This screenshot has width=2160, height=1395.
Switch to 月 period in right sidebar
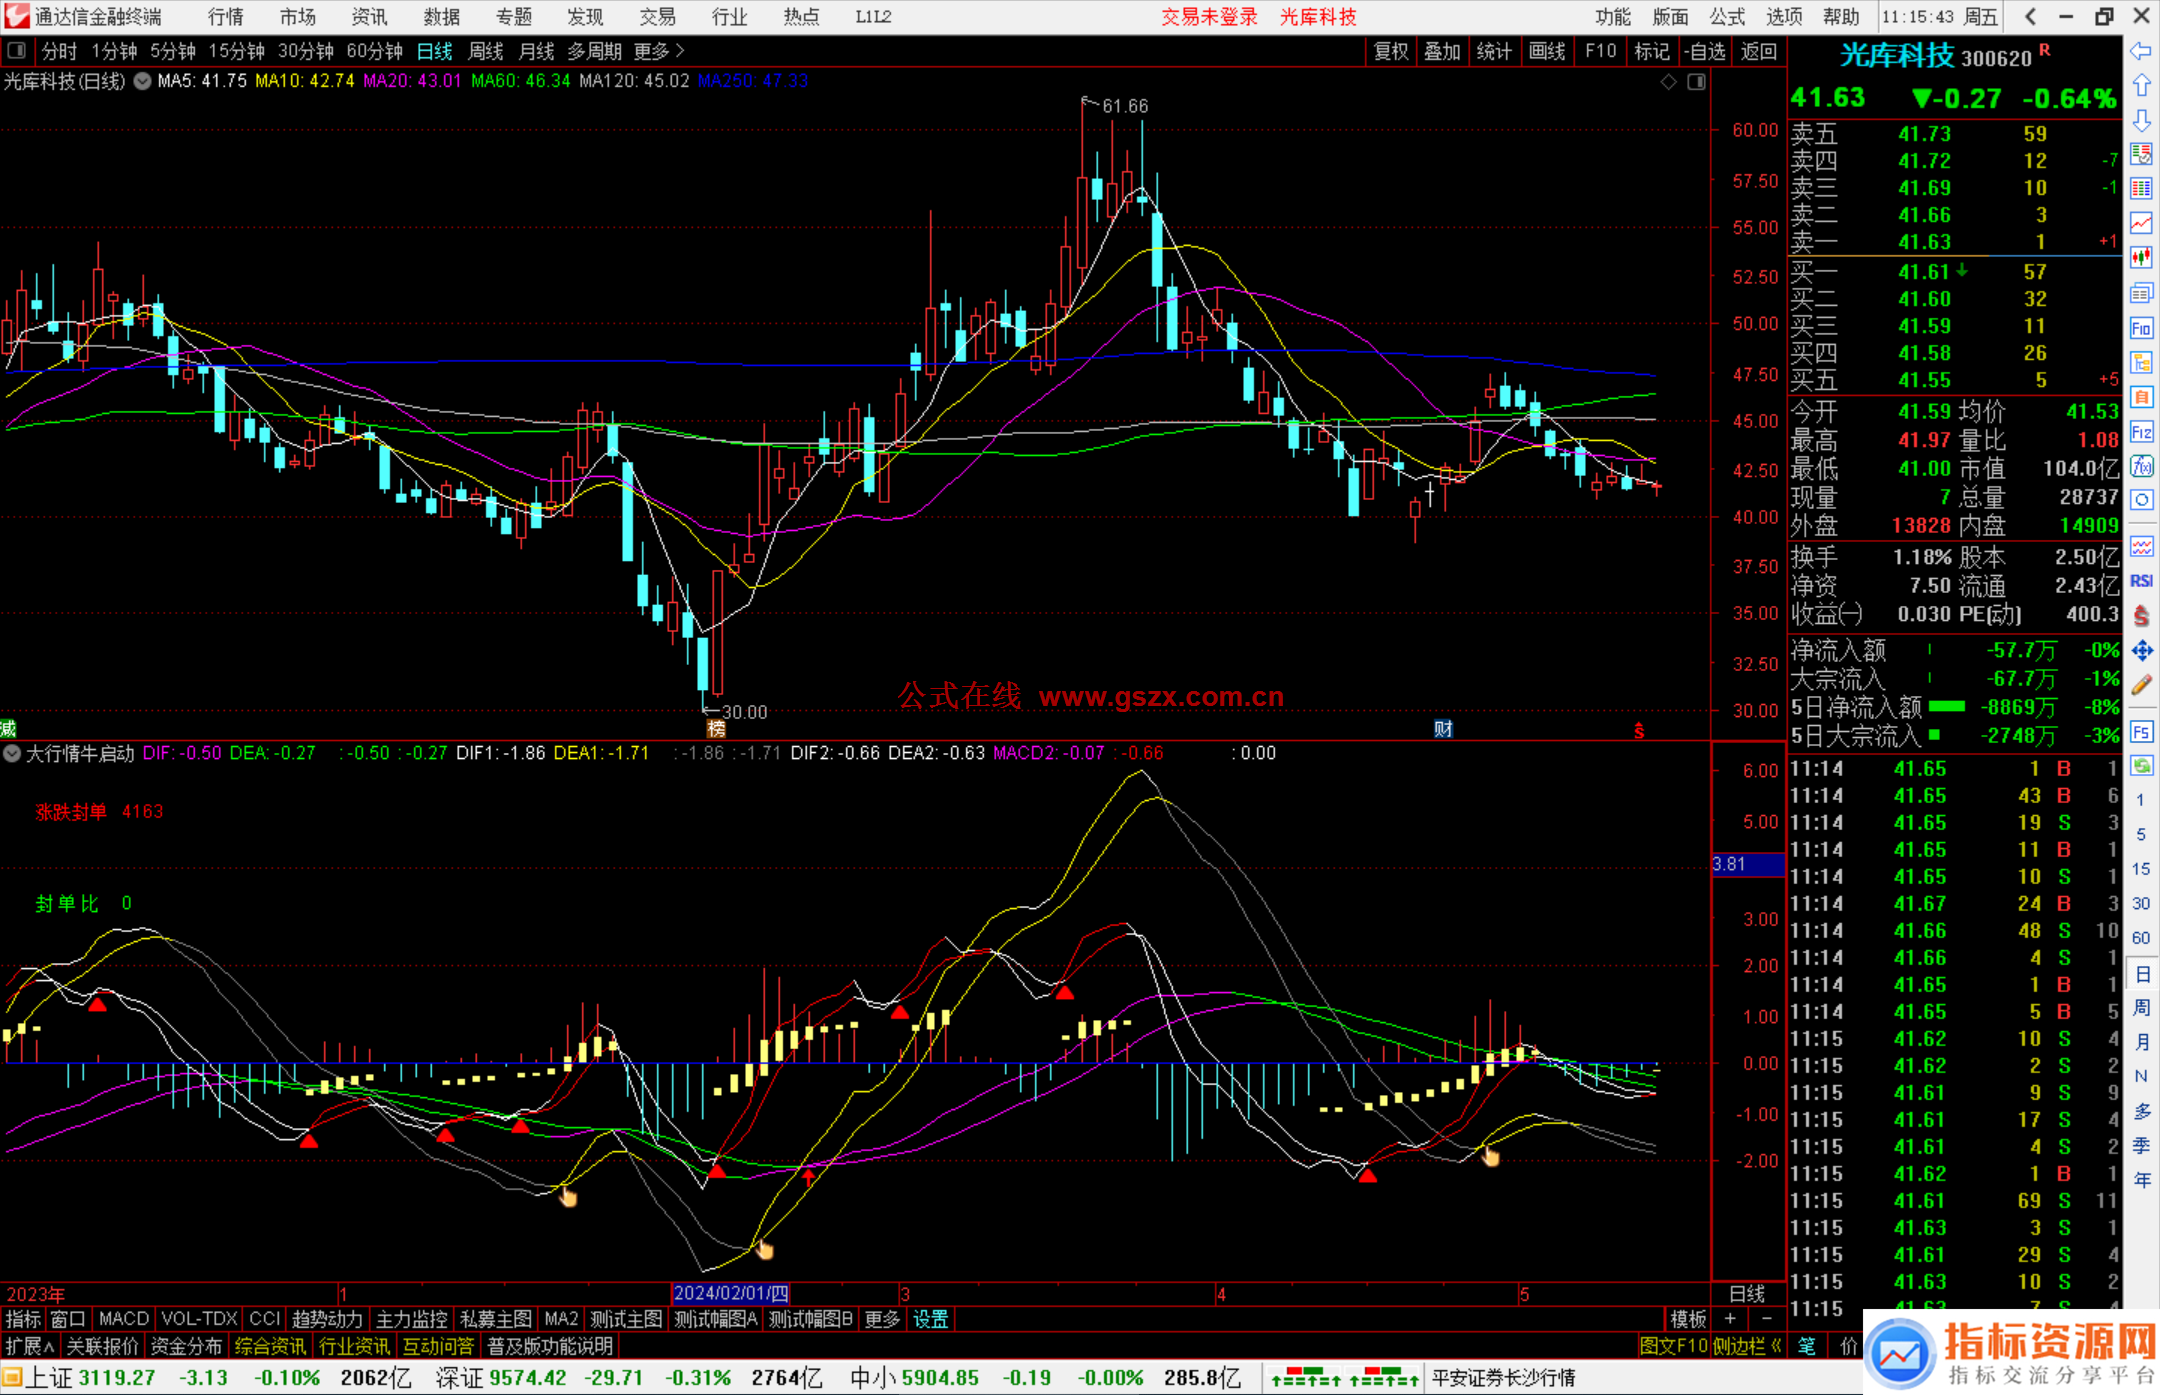[2141, 1042]
